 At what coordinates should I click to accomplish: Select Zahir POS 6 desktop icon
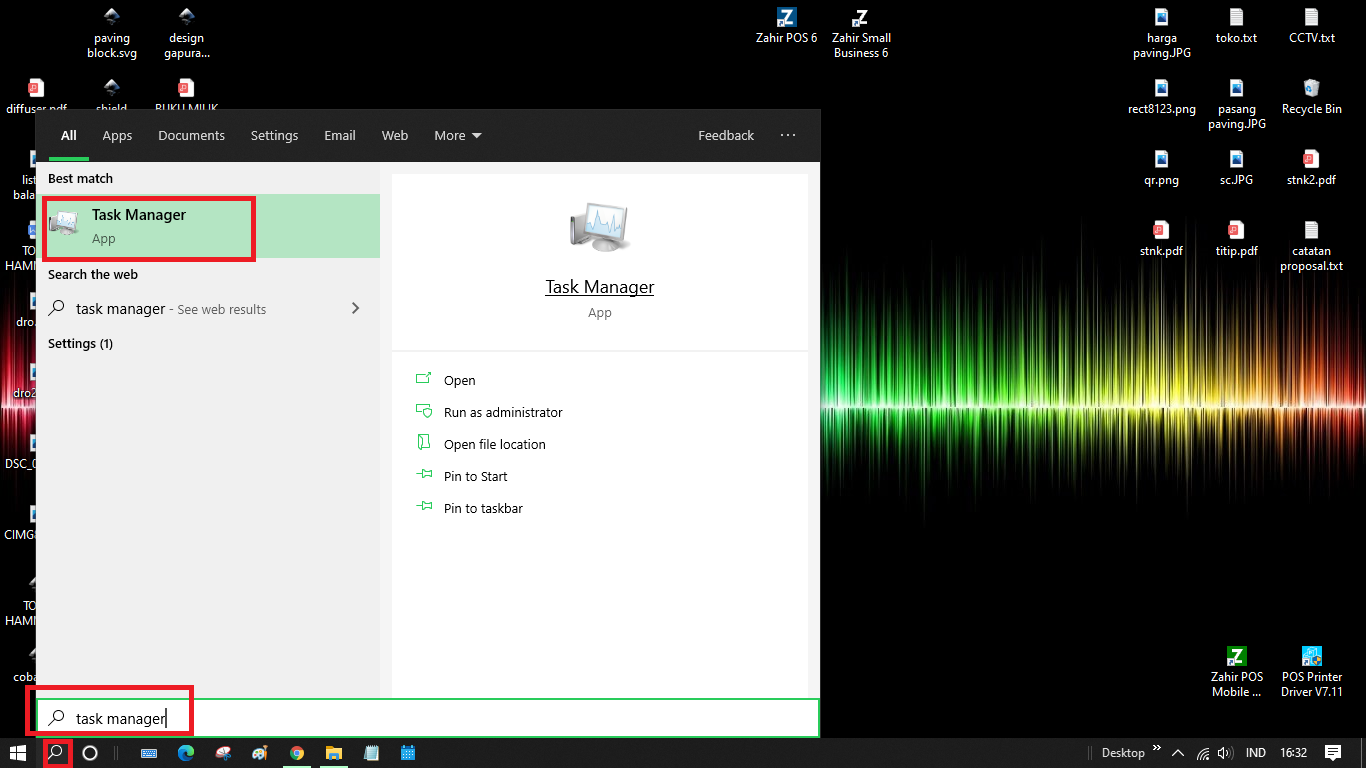click(x=786, y=27)
